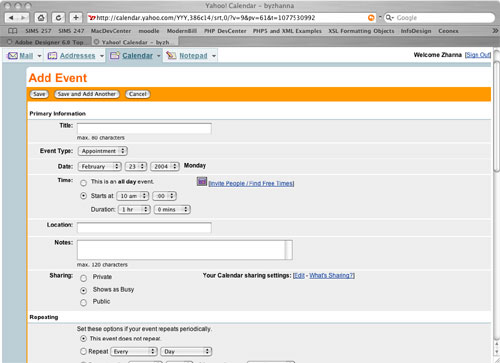Image resolution: width=500 pixels, height=363 pixels.
Task: Click the browser back arrow
Action: pyautogui.click(x=11, y=18)
